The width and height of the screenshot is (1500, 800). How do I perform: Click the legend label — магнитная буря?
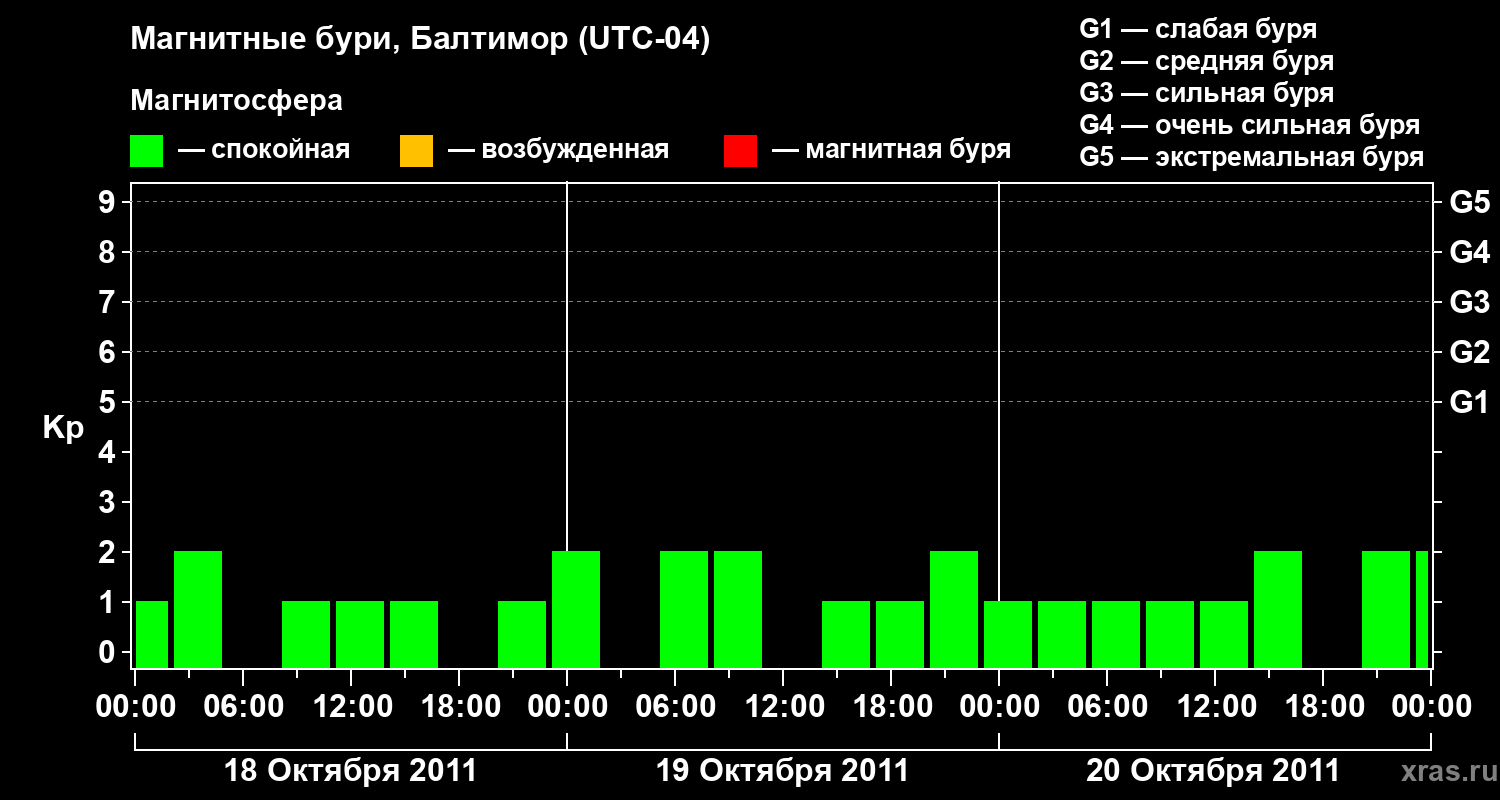click(x=892, y=150)
